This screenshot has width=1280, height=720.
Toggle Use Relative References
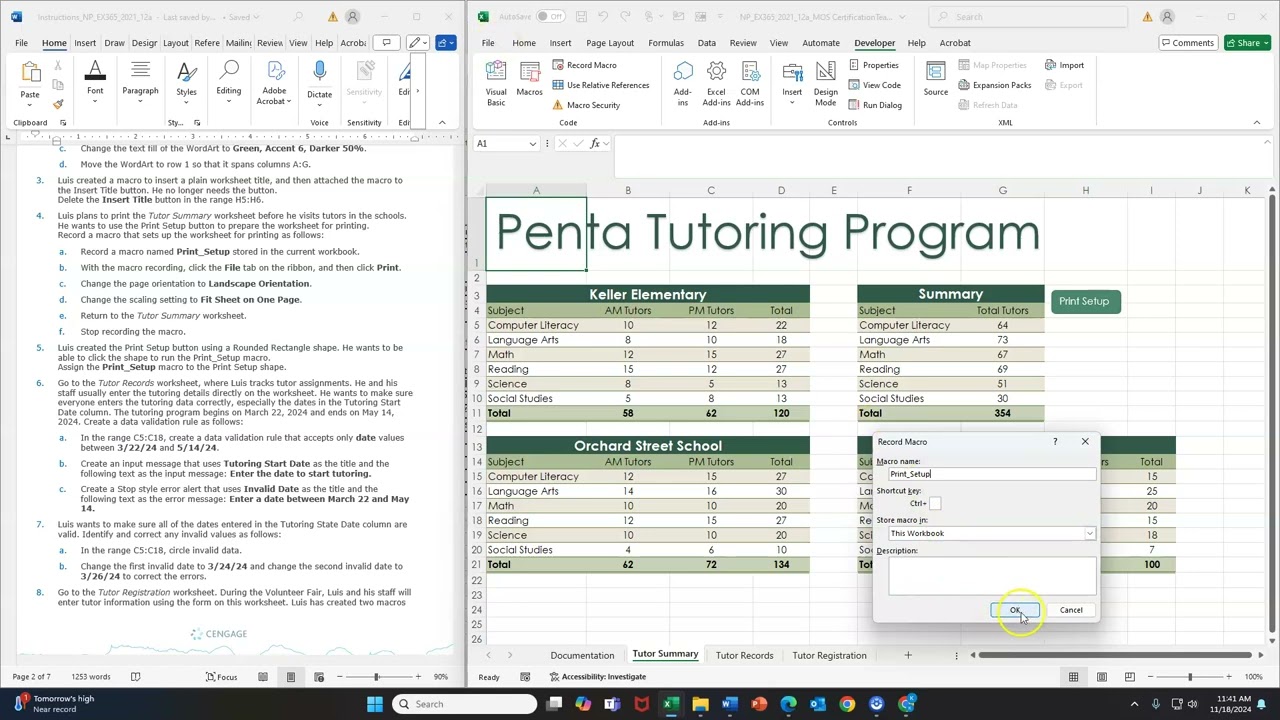pos(600,85)
